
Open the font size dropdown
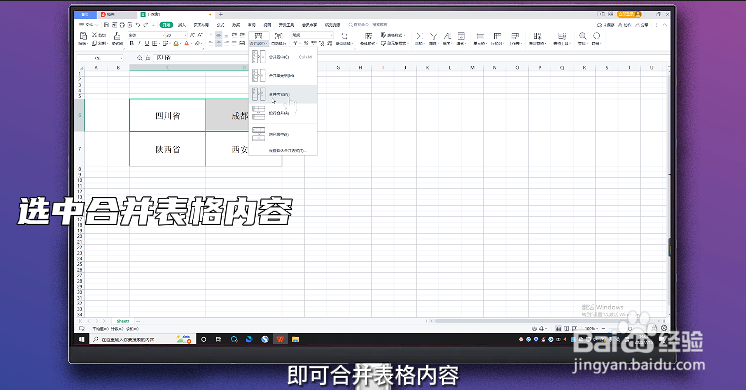[185, 35]
